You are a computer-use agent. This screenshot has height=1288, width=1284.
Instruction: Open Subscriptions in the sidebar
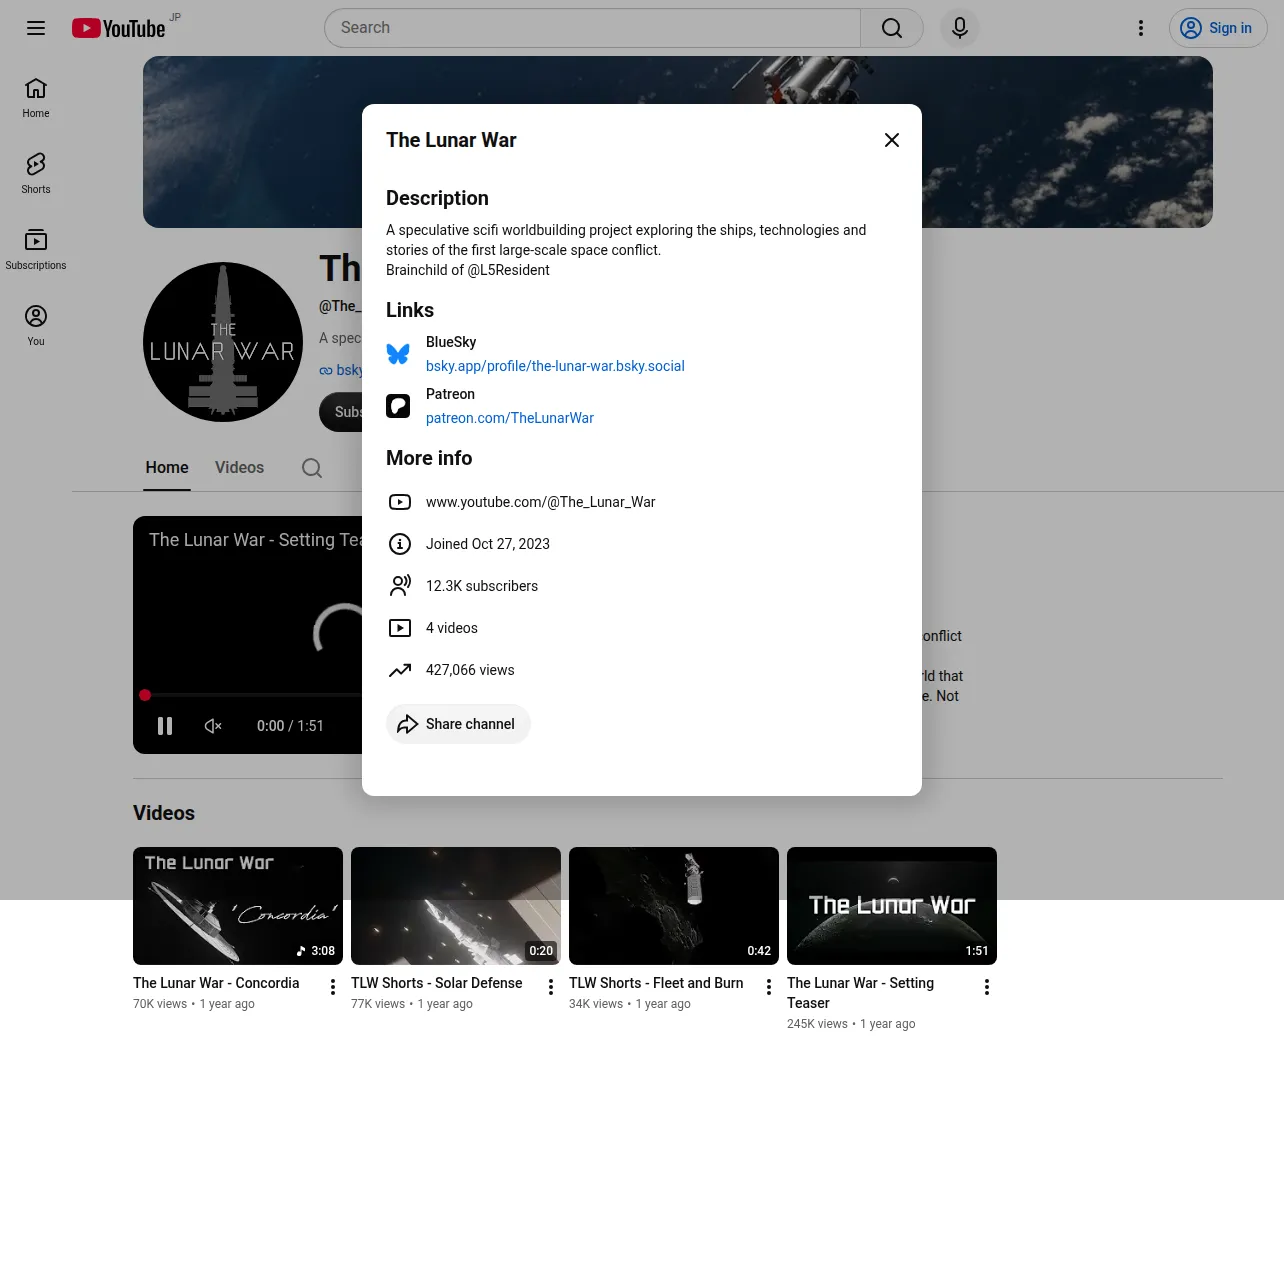[x=36, y=250]
